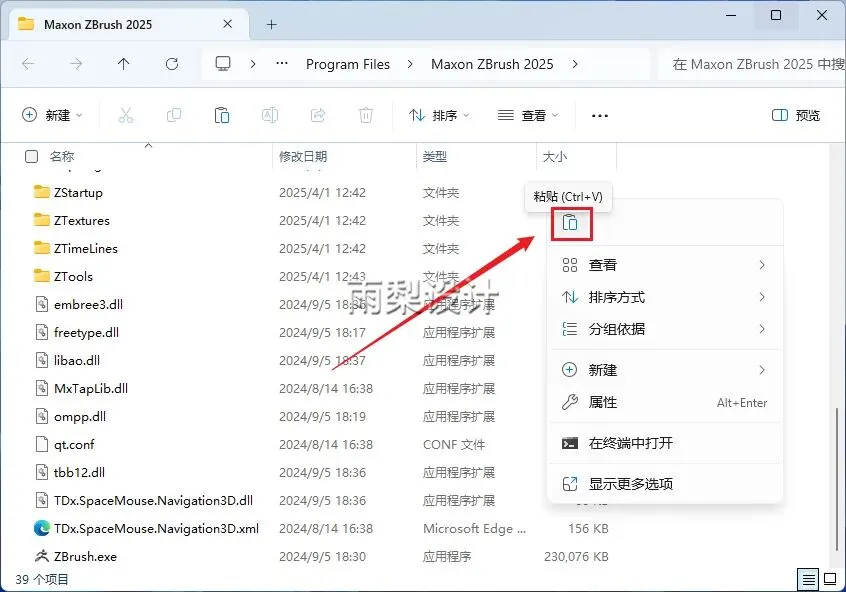The height and width of the screenshot is (592, 846).
Task: Open the 查看 view dropdown in the toolbar
Action: (x=528, y=115)
